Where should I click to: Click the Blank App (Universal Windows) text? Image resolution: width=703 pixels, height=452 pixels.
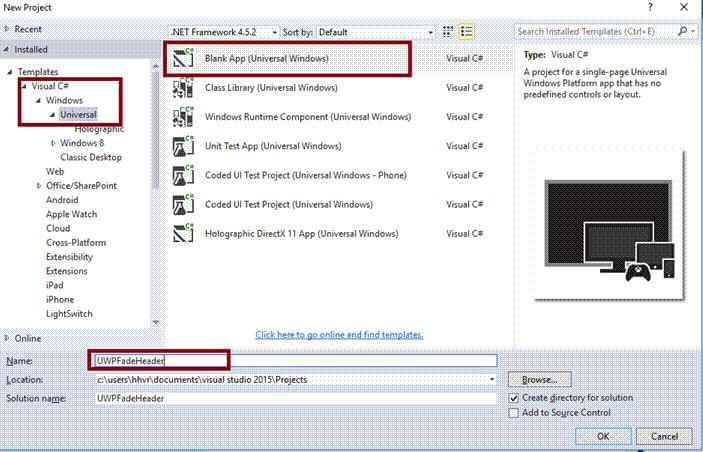[x=267, y=58]
